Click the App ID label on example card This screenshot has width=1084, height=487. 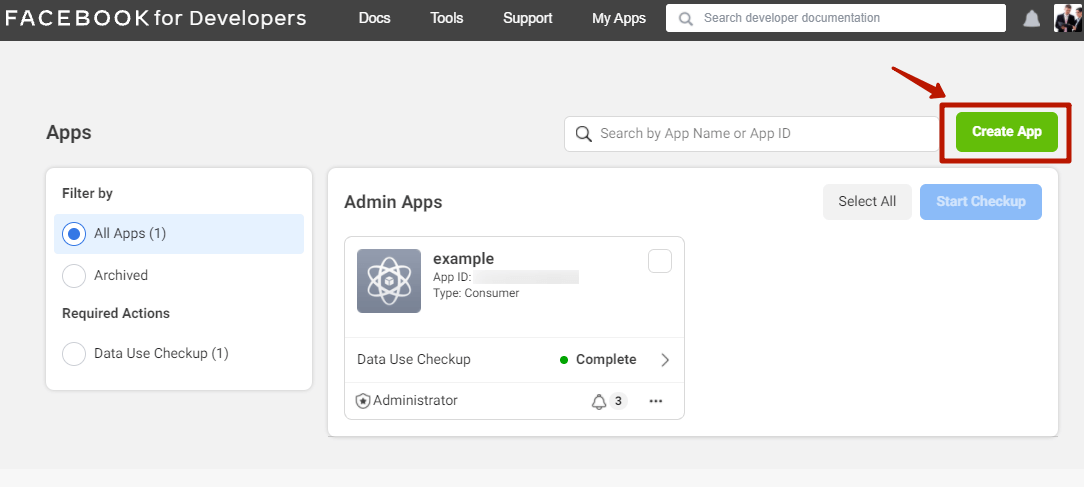tap(452, 277)
